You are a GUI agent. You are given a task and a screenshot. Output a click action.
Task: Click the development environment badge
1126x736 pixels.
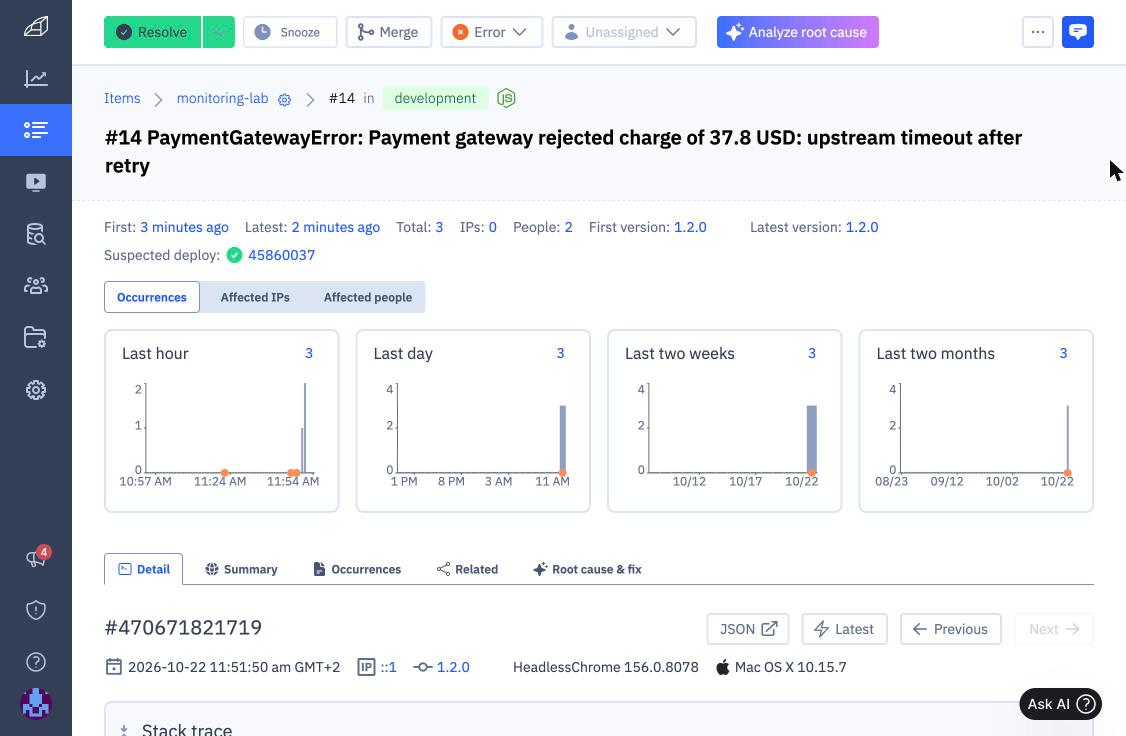[435, 98]
